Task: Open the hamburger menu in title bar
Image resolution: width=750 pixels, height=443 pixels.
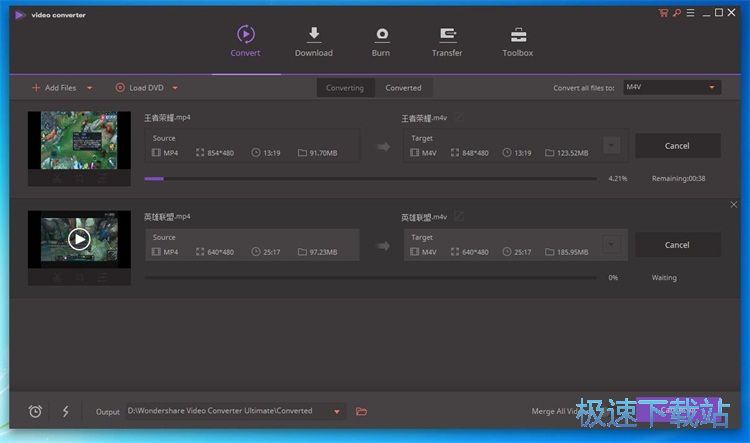Action: pyautogui.click(x=690, y=14)
